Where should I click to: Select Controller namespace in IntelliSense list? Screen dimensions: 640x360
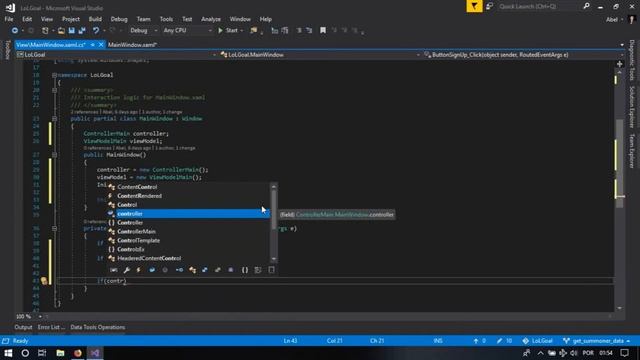coord(189,223)
